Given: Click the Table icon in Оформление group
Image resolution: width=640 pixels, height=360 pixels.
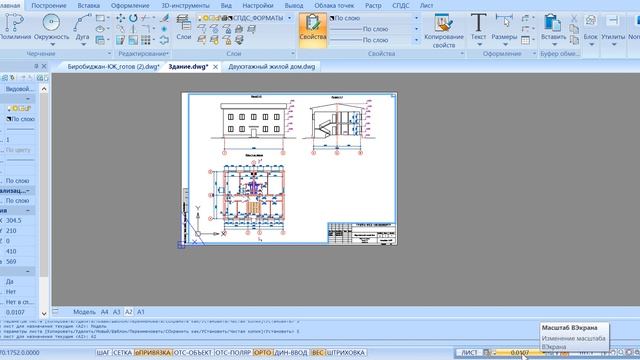Looking at the screenshot, I should coord(526,40).
